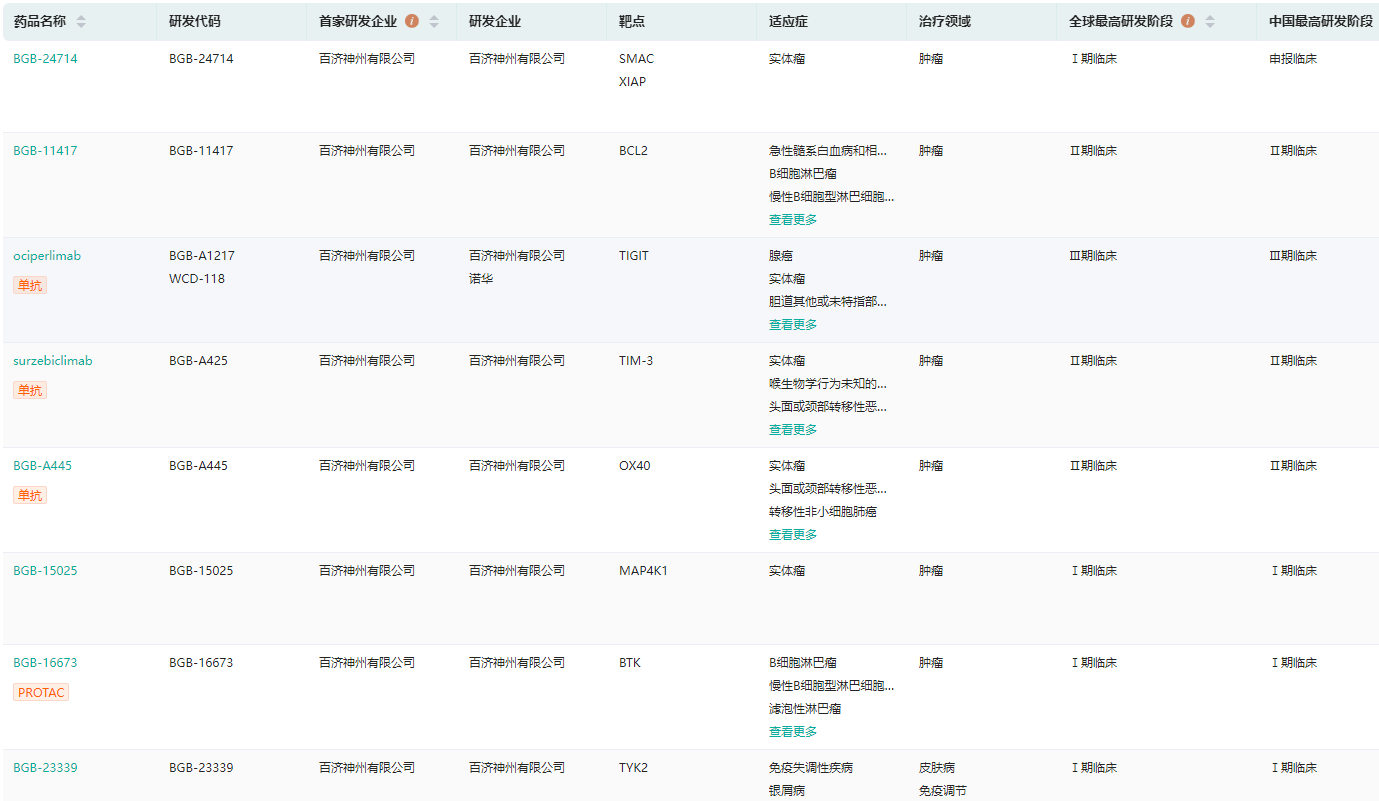Select the TIGIT target cell

634,256
